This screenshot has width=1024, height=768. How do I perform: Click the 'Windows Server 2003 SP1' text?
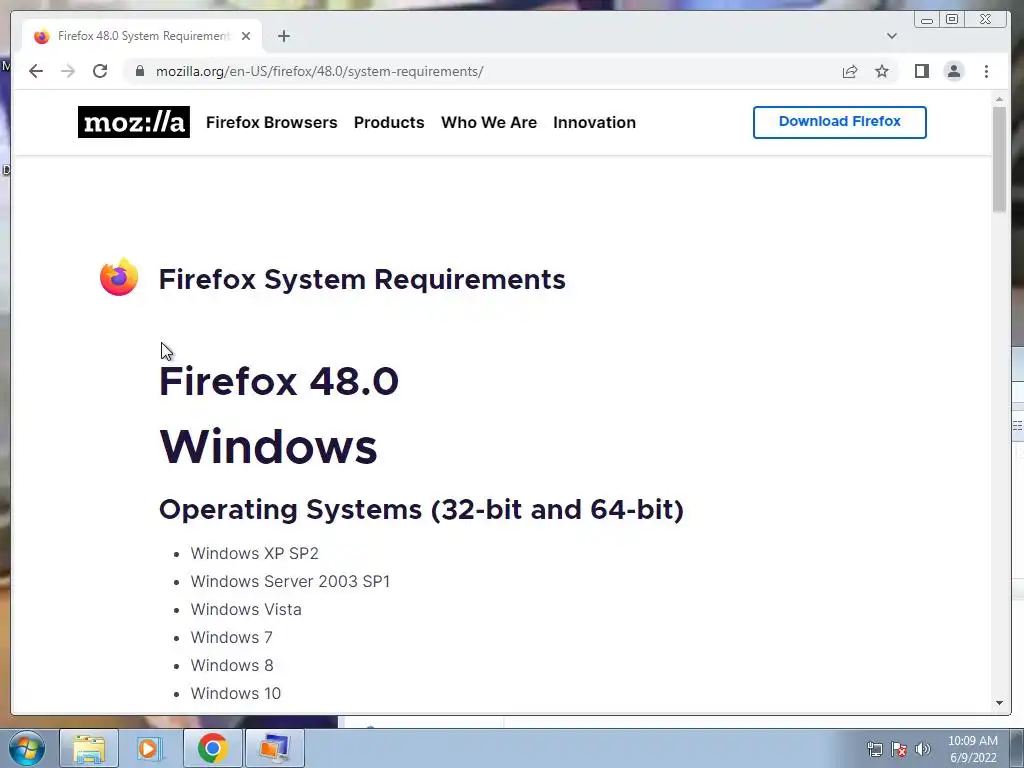click(x=290, y=581)
